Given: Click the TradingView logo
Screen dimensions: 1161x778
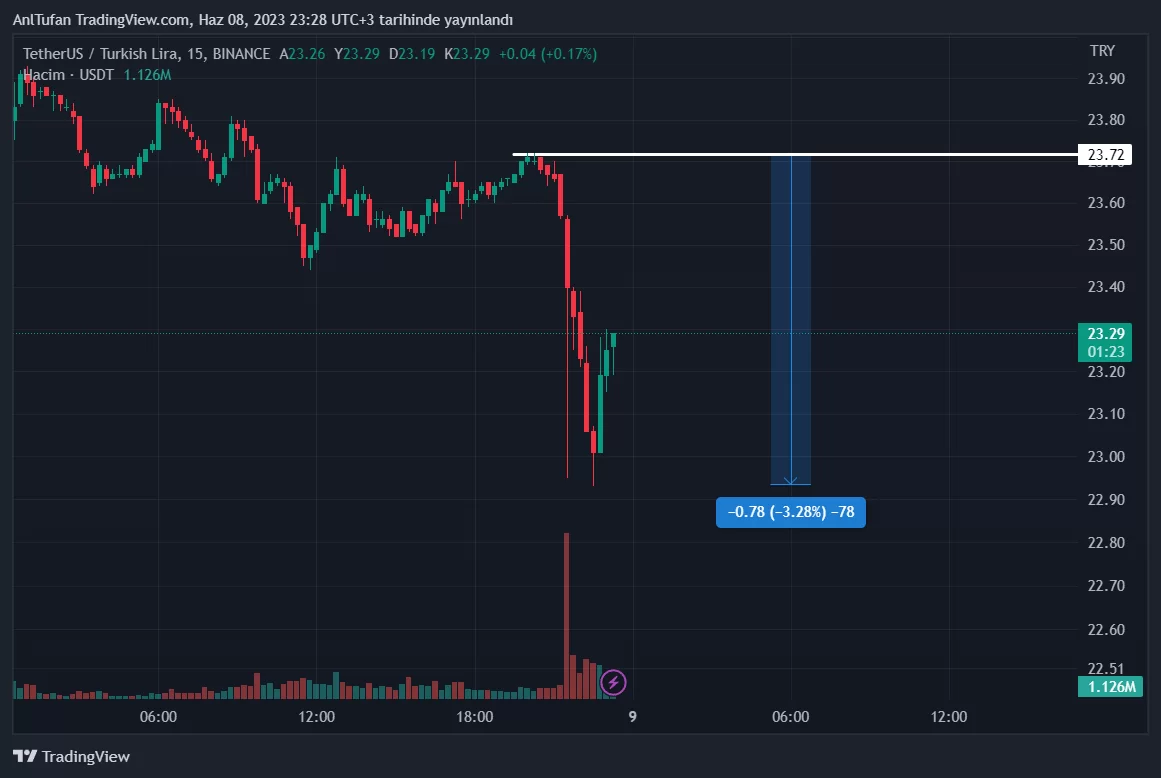Looking at the screenshot, I should pyautogui.click(x=71, y=756).
